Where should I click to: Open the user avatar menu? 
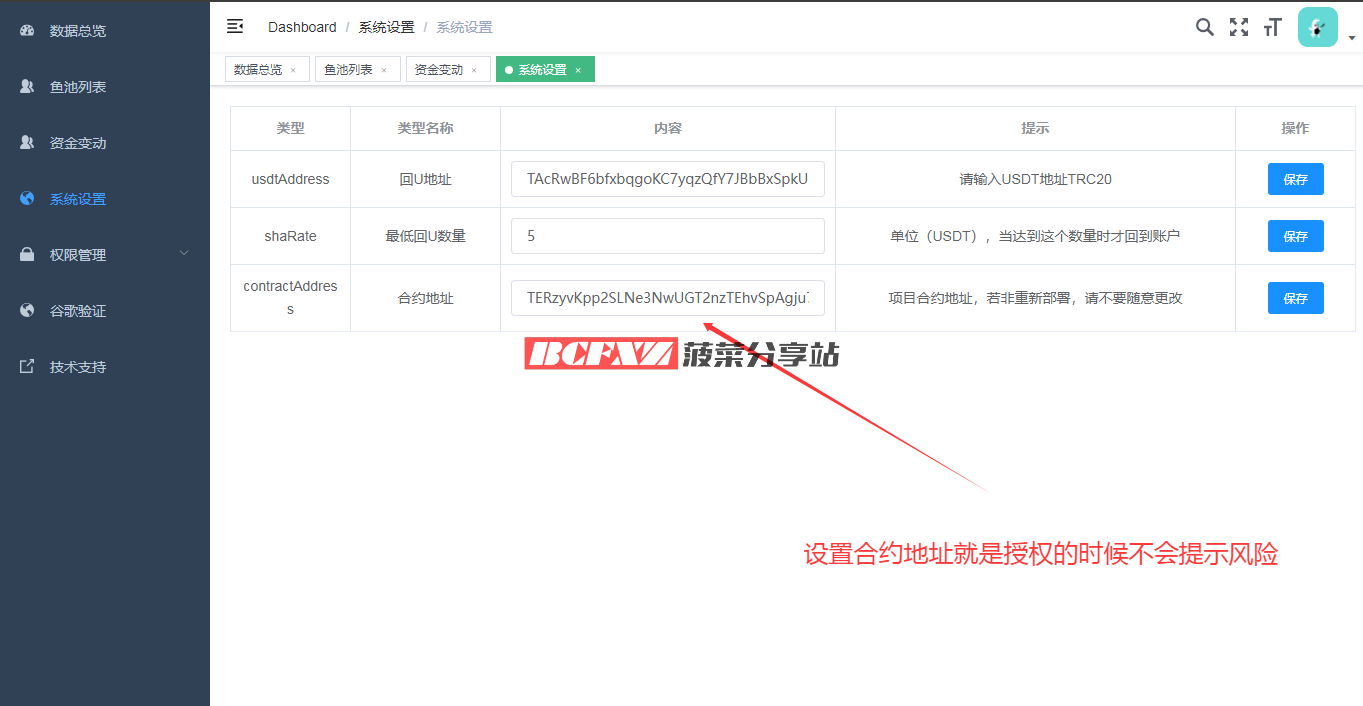[x=1318, y=27]
